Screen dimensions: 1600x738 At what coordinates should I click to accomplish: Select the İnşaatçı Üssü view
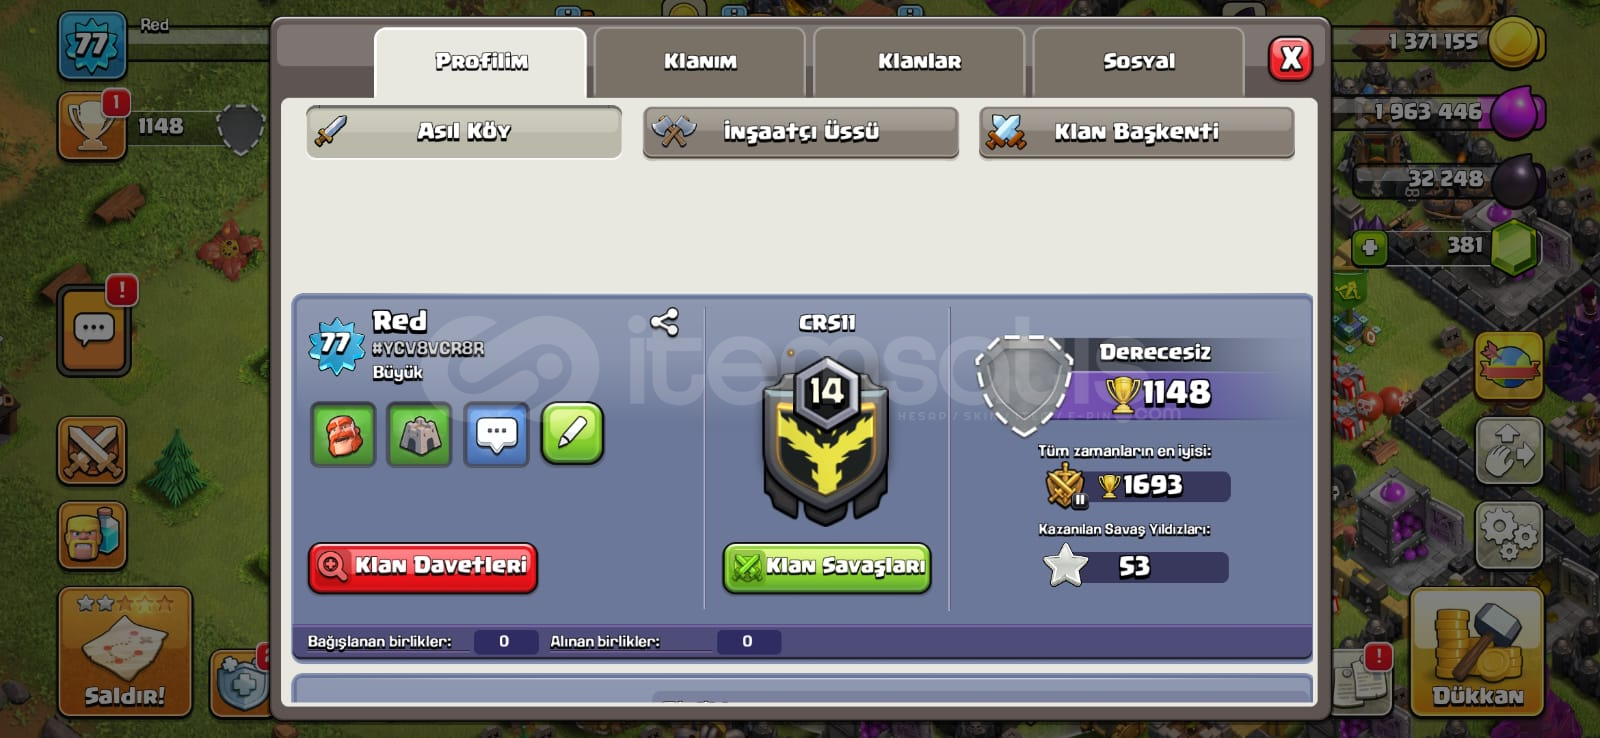[x=801, y=132]
